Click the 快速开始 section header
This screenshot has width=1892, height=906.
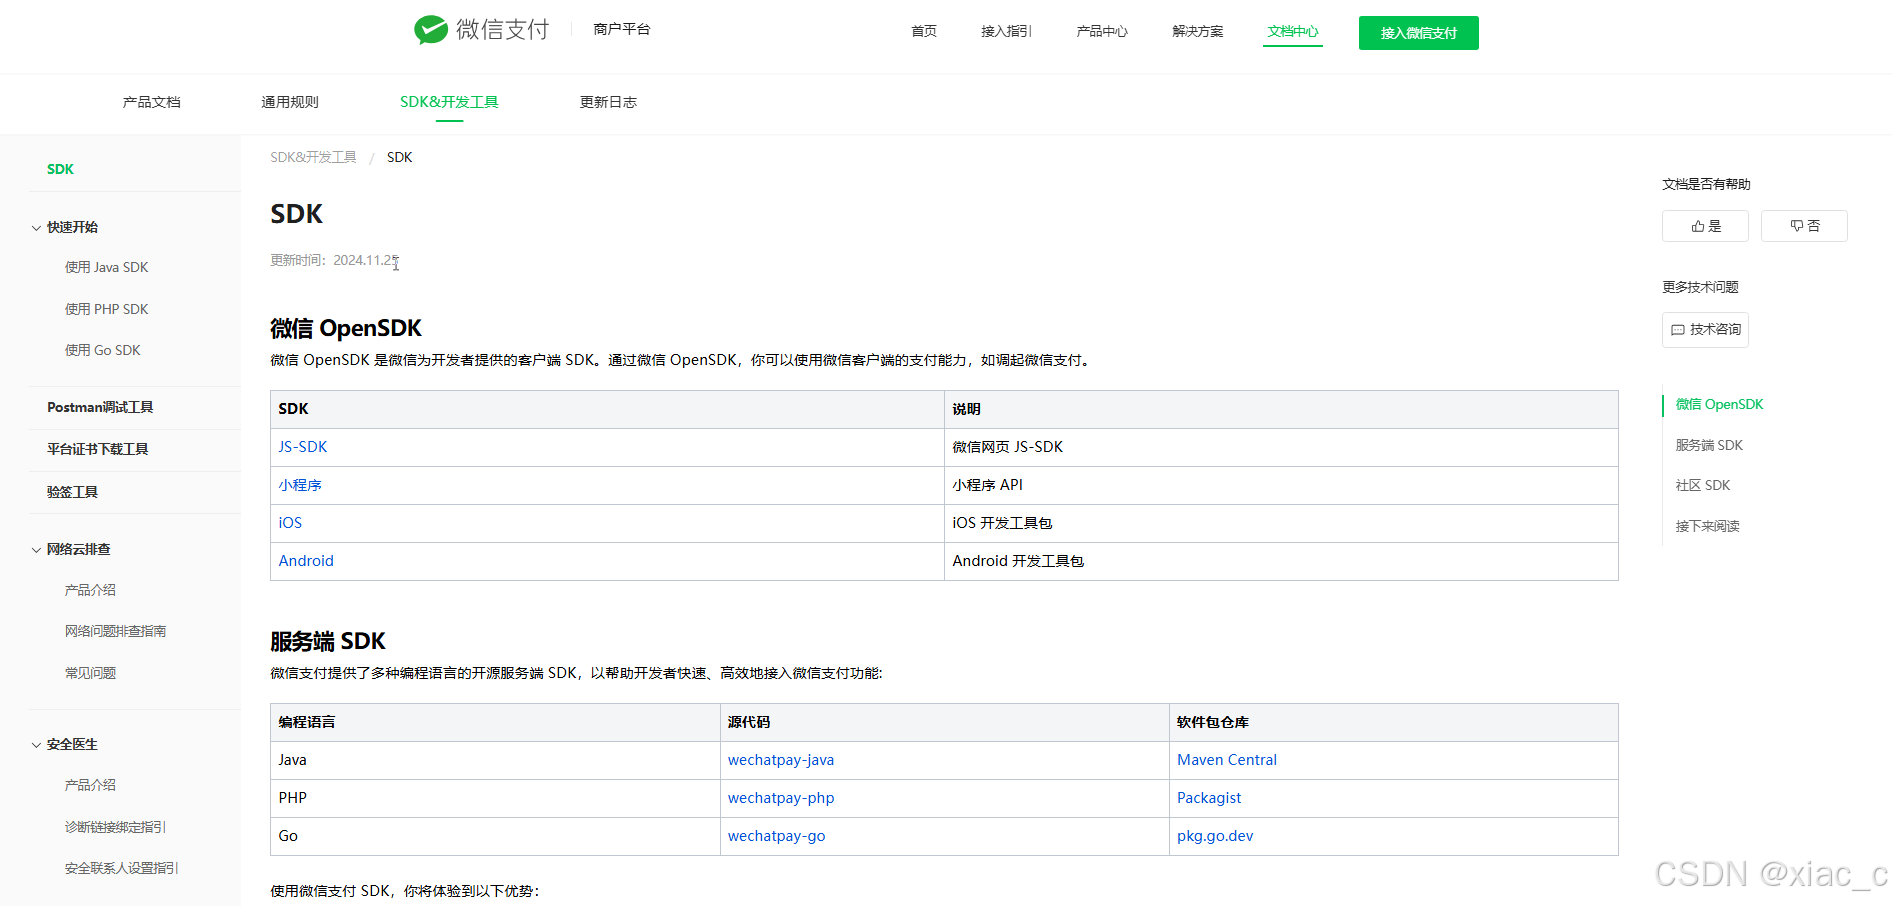(72, 227)
